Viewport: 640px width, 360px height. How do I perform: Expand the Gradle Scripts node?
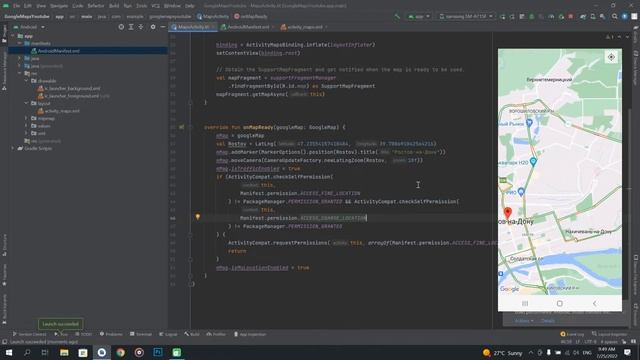pyautogui.click(x=13, y=148)
